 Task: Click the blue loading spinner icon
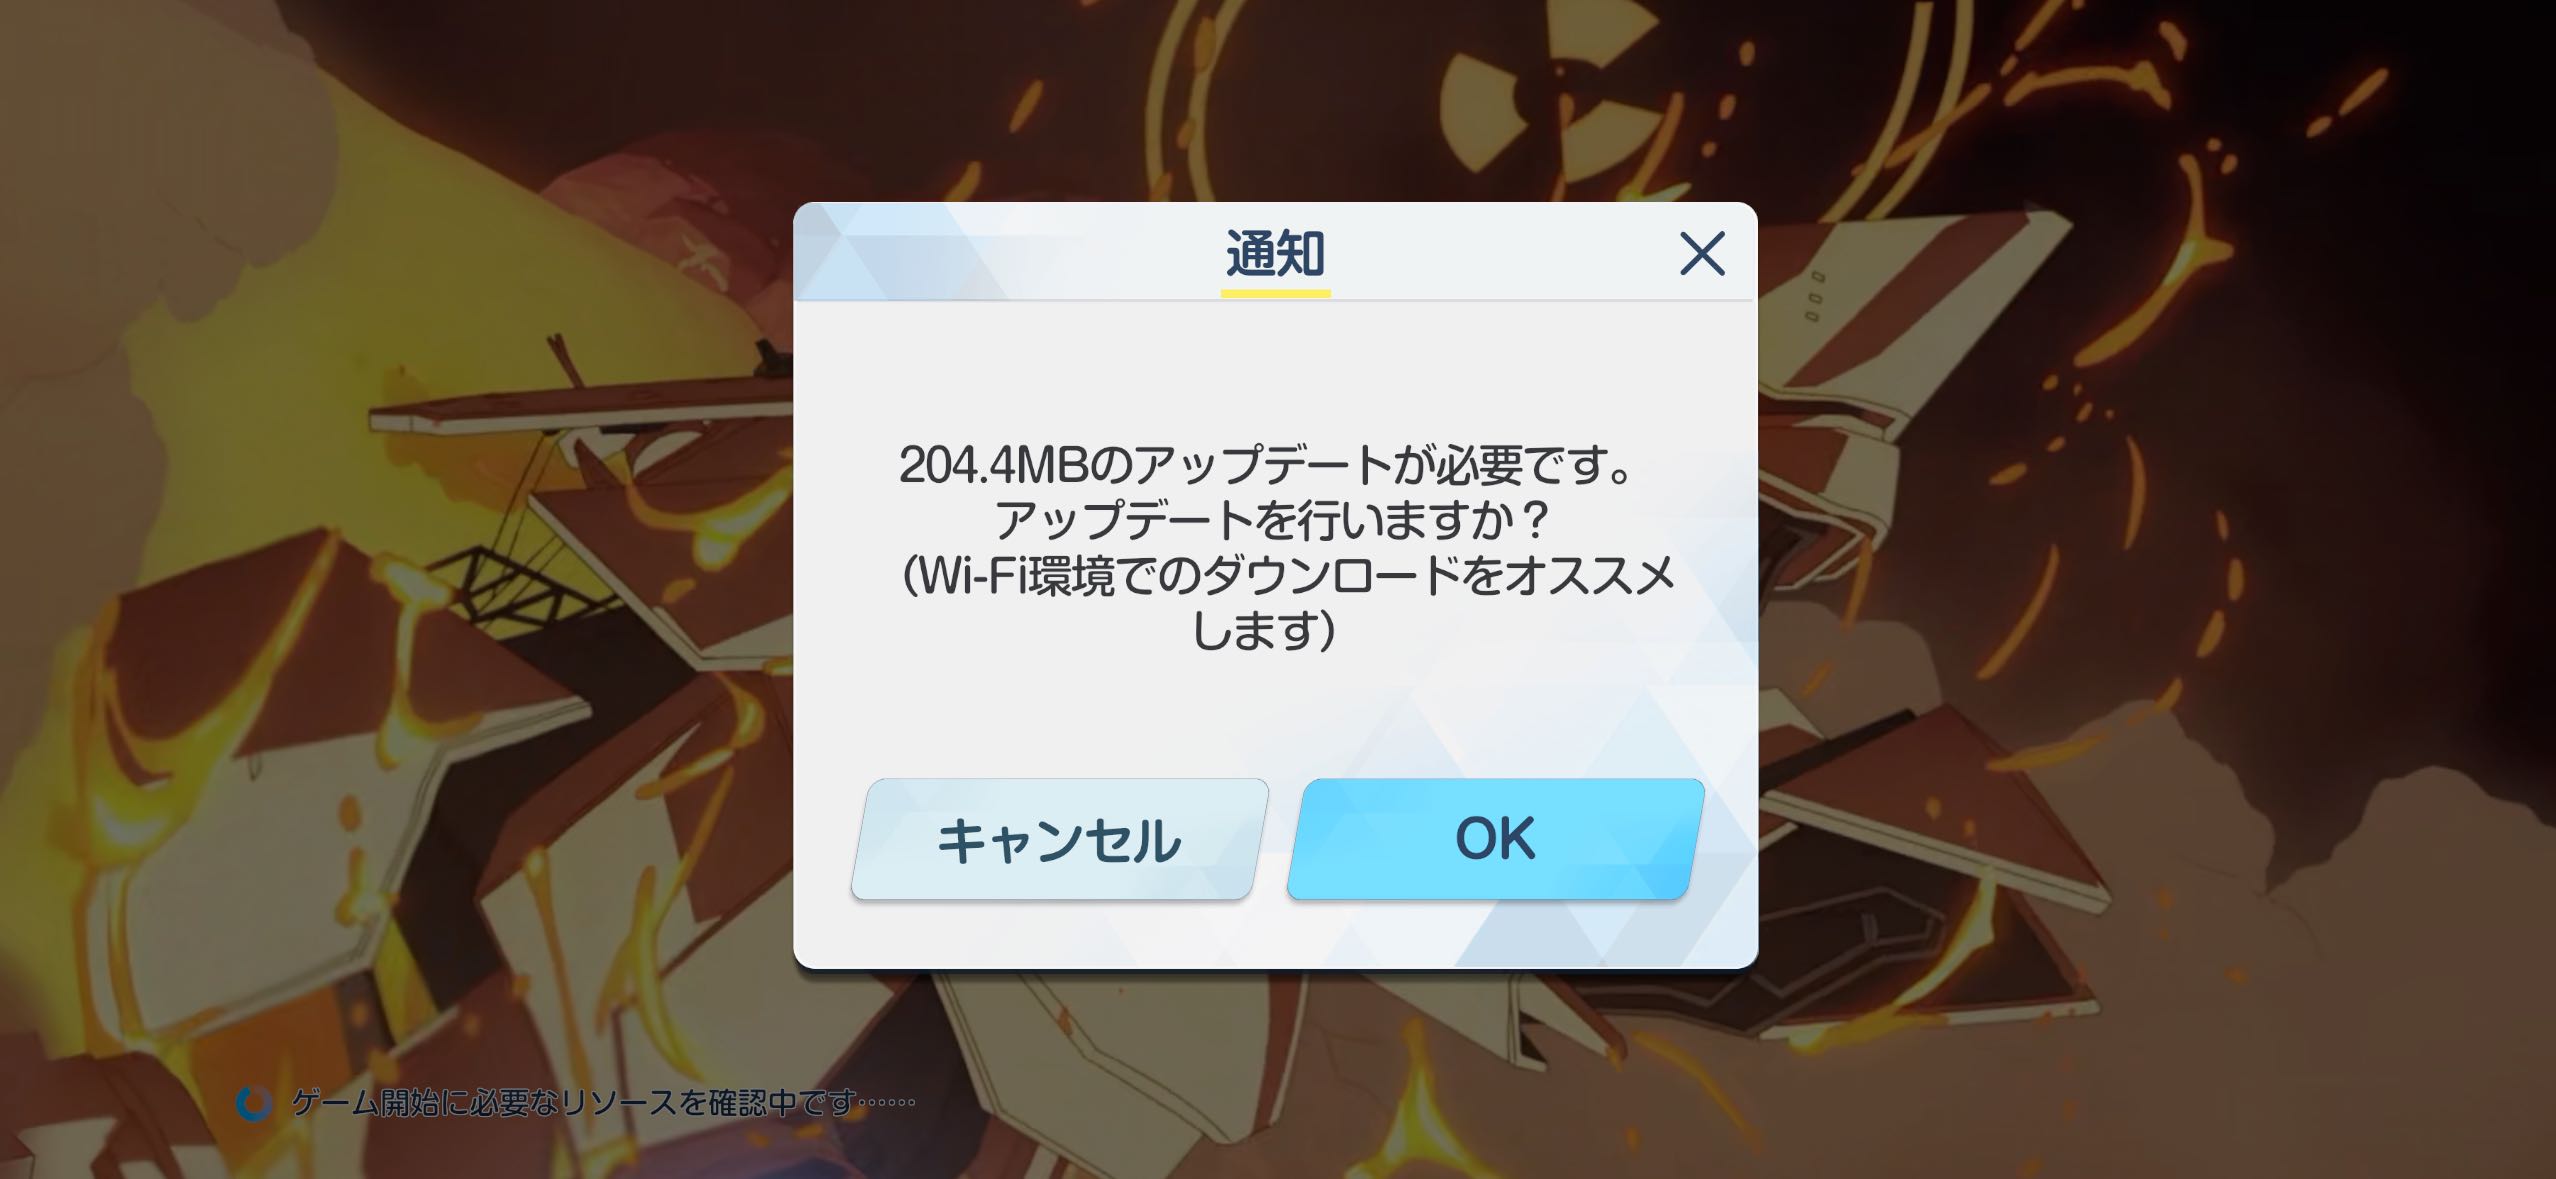pos(254,1104)
